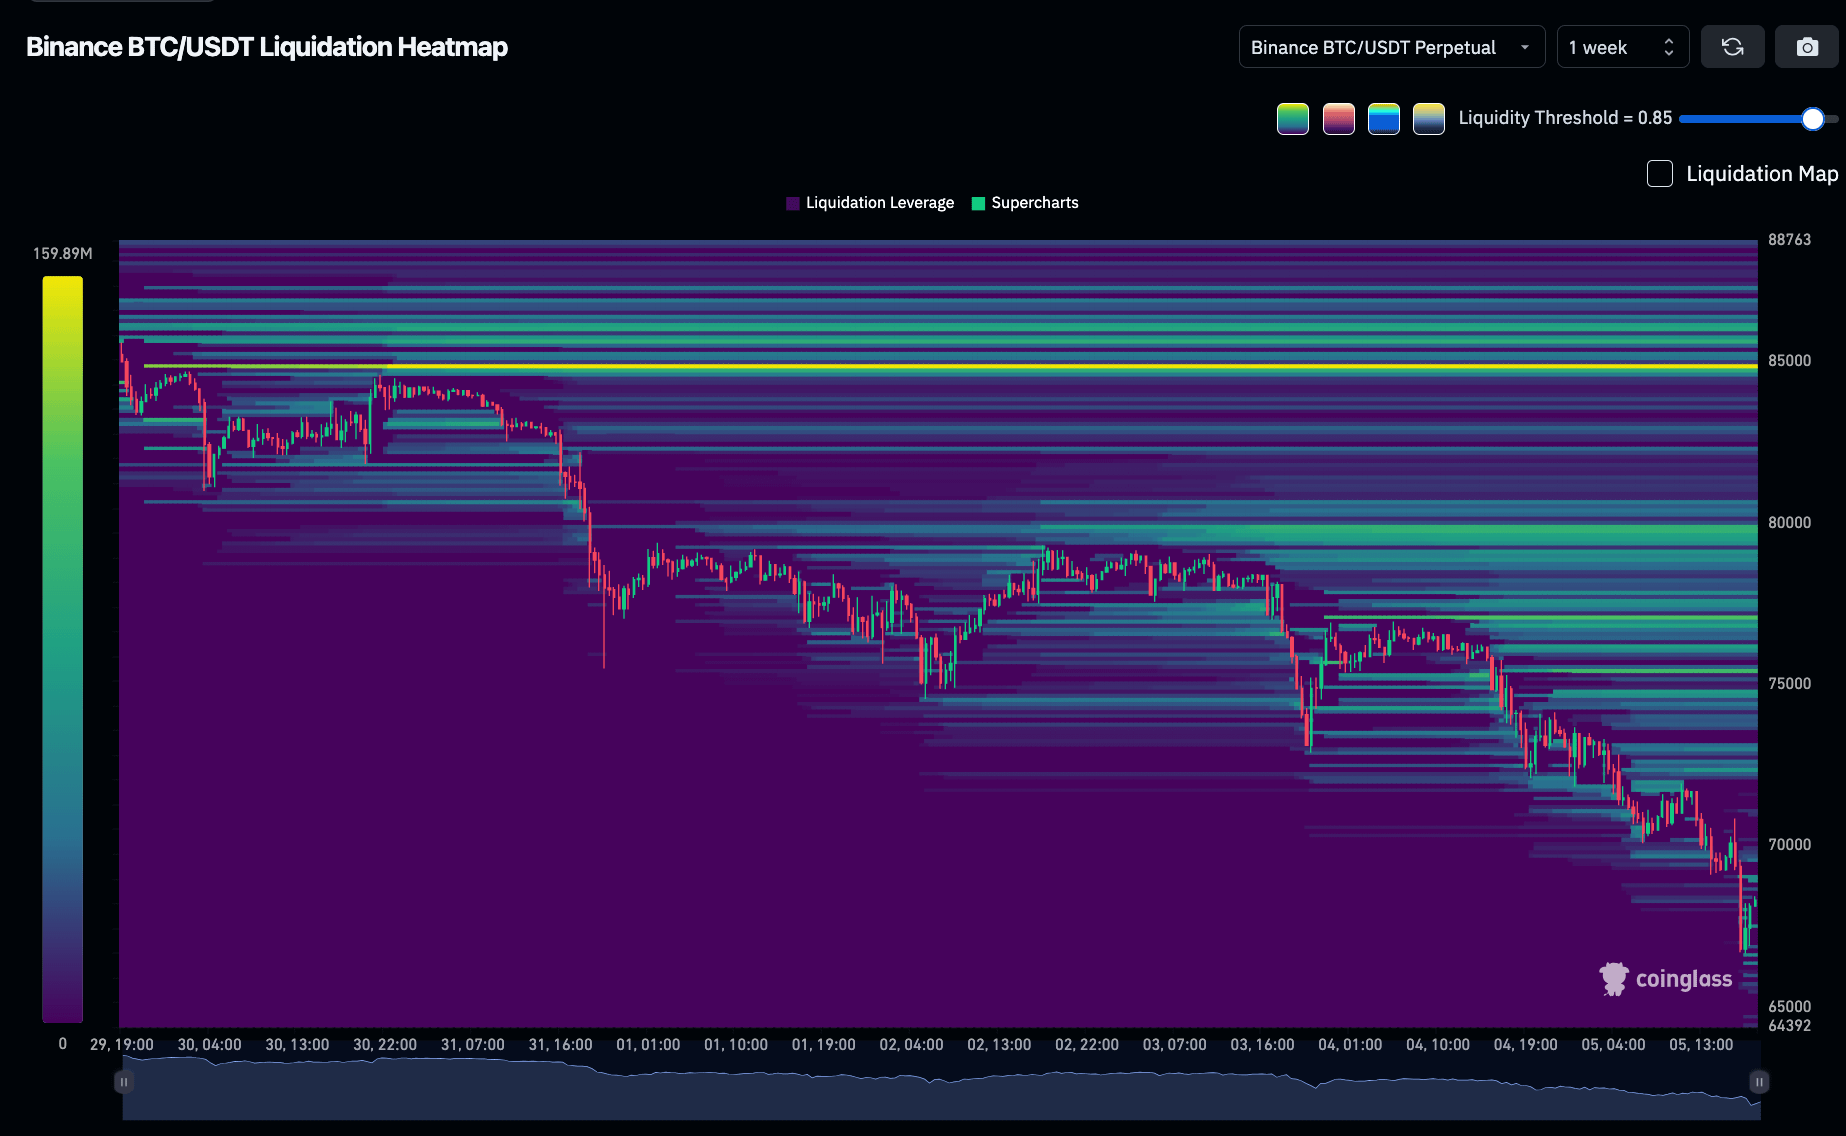This screenshot has width=1846, height=1136.
Task: Click the 64392 bottom price axis label
Action: click(1789, 1026)
